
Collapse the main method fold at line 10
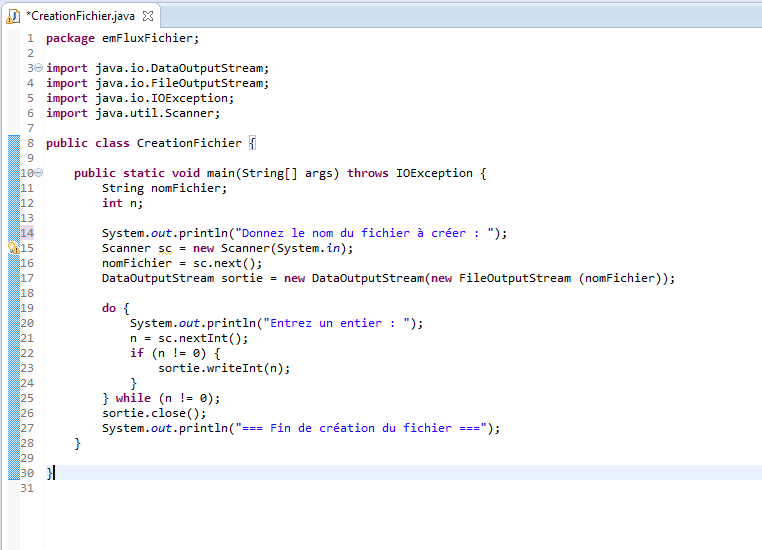[x=38, y=173]
